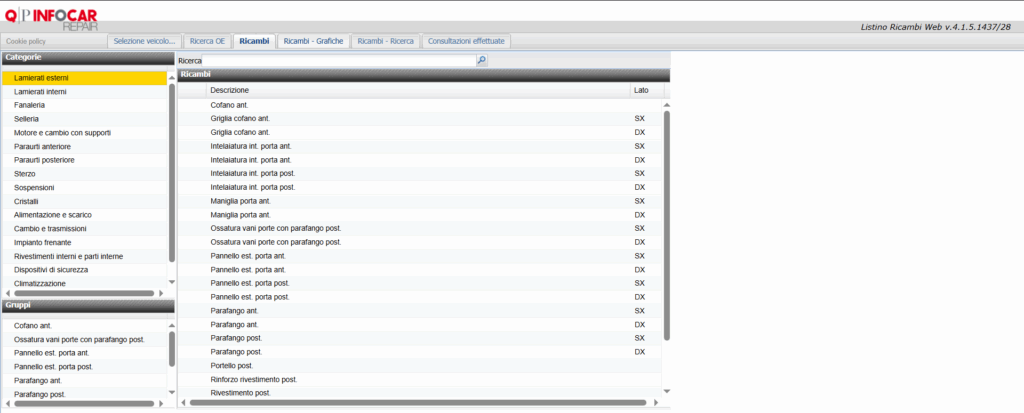Image resolution: width=1024 pixels, height=413 pixels.
Task: Select Intelaiatura int. porta ant. SX row
Action: pyautogui.click(x=421, y=146)
